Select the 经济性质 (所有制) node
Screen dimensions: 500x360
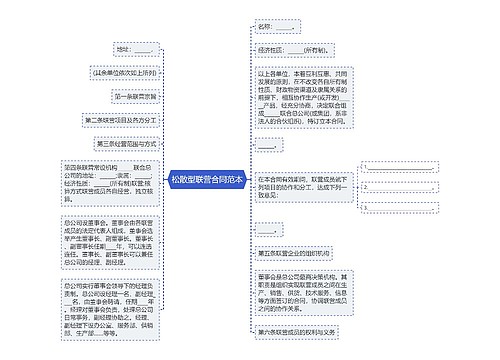coord(295,50)
